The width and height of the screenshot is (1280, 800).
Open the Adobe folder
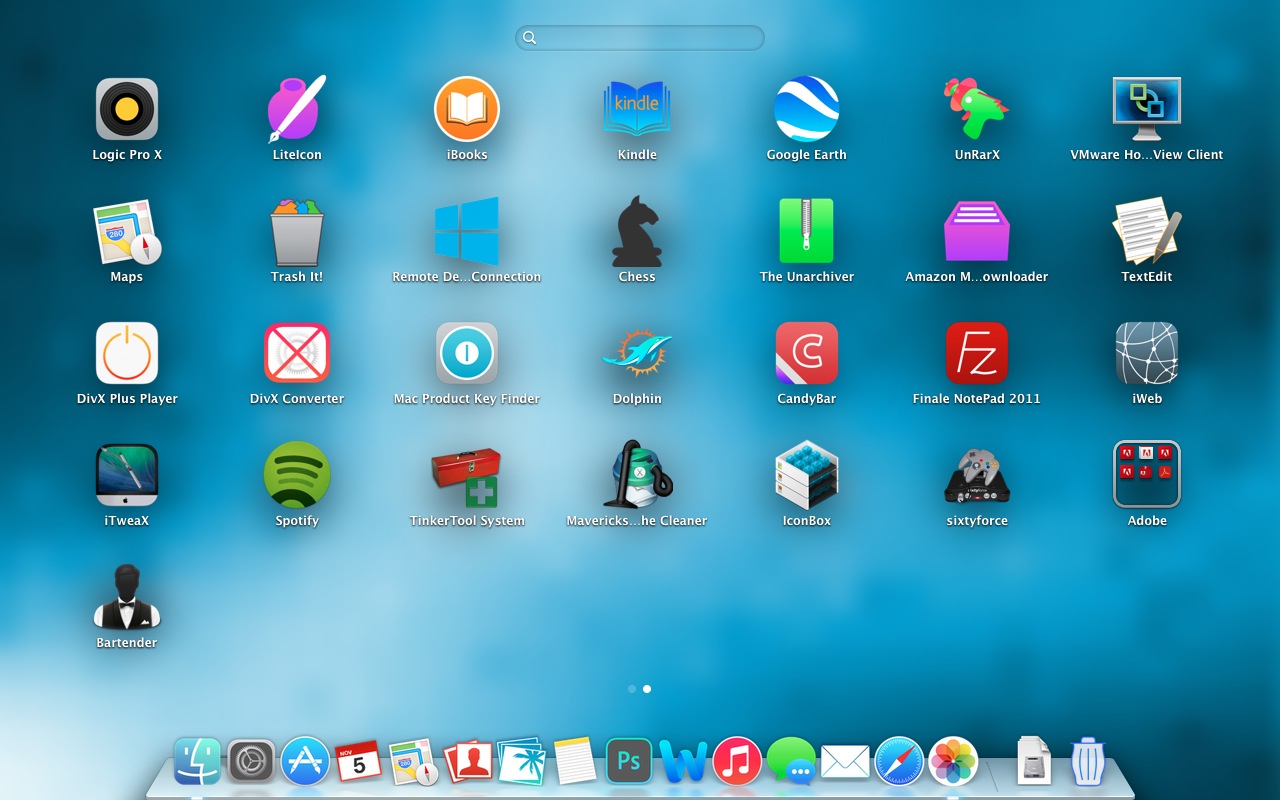click(1147, 475)
